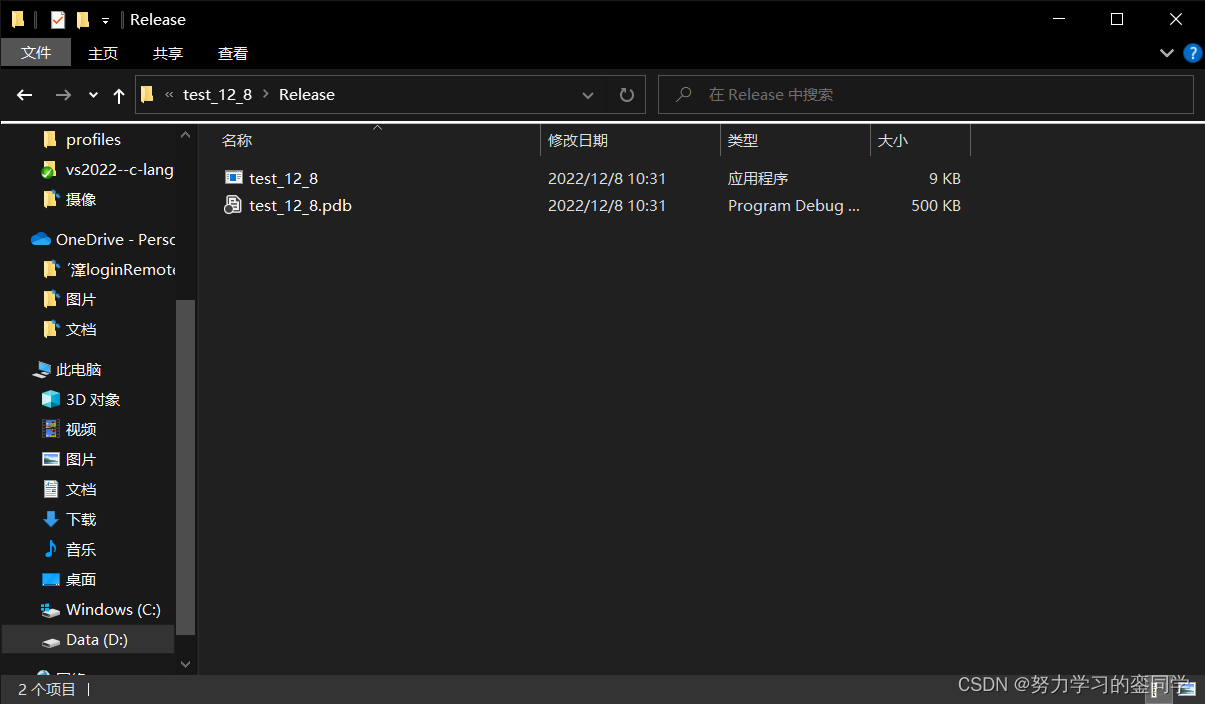This screenshot has width=1205, height=704.
Task: Refresh the Release folder
Action: coord(627,95)
